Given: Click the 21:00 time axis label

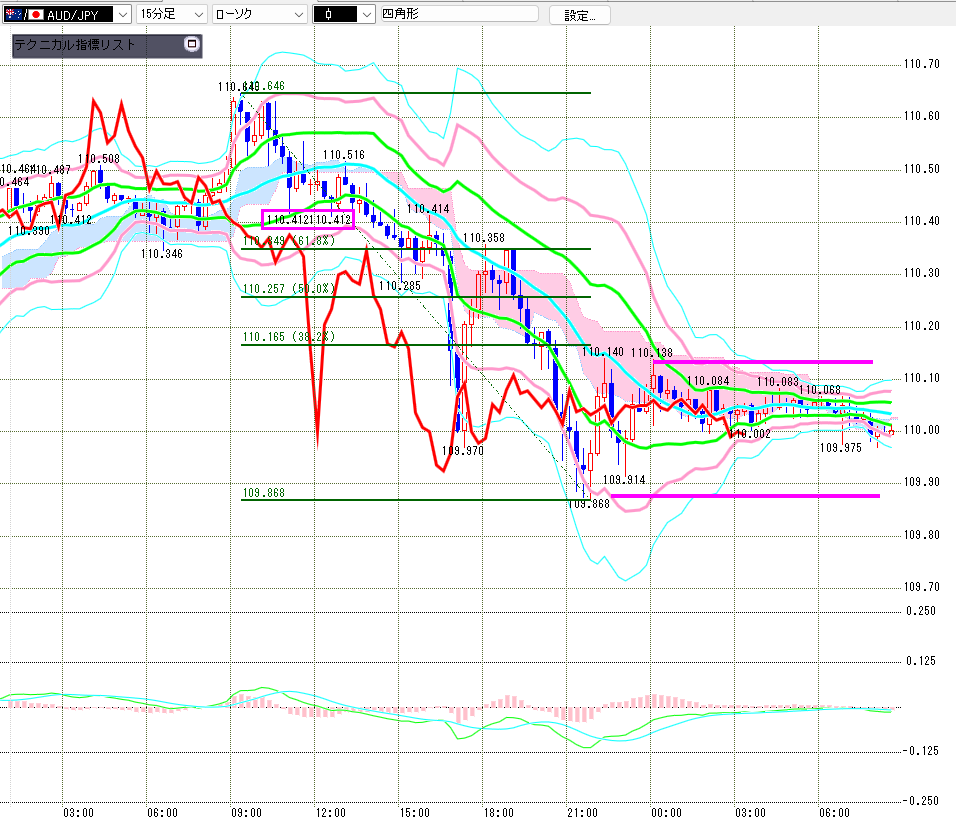Looking at the screenshot, I should pos(582,813).
